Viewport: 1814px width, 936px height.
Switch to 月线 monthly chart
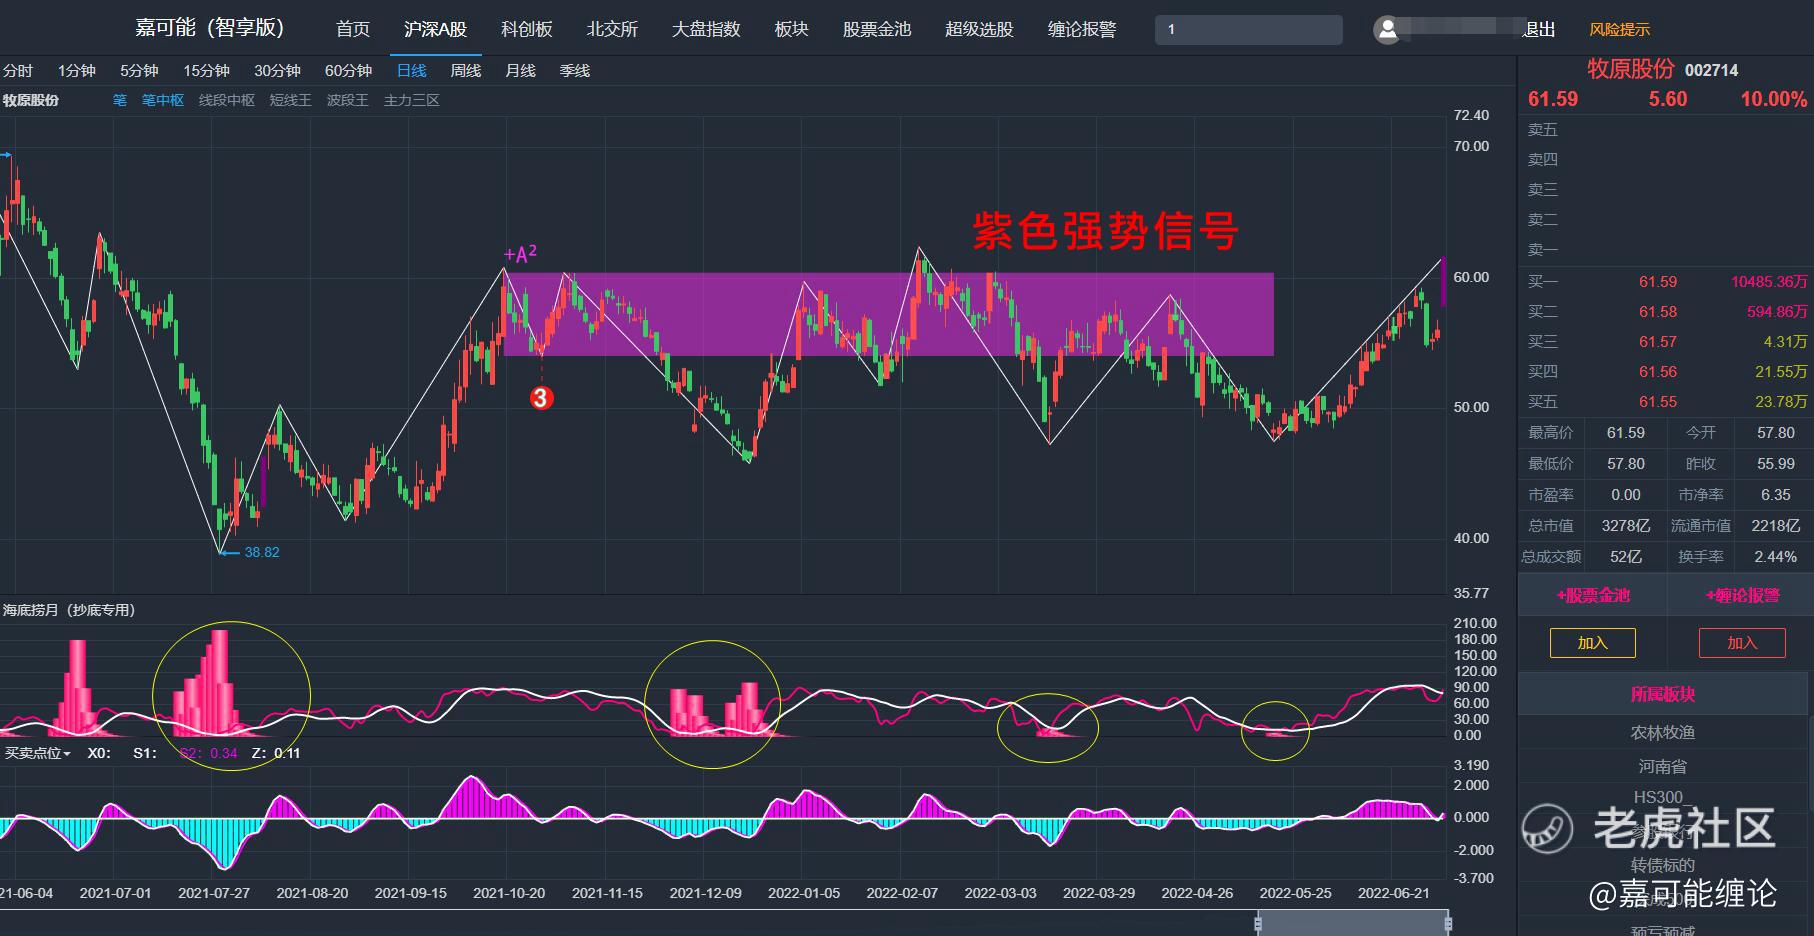(x=520, y=71)
